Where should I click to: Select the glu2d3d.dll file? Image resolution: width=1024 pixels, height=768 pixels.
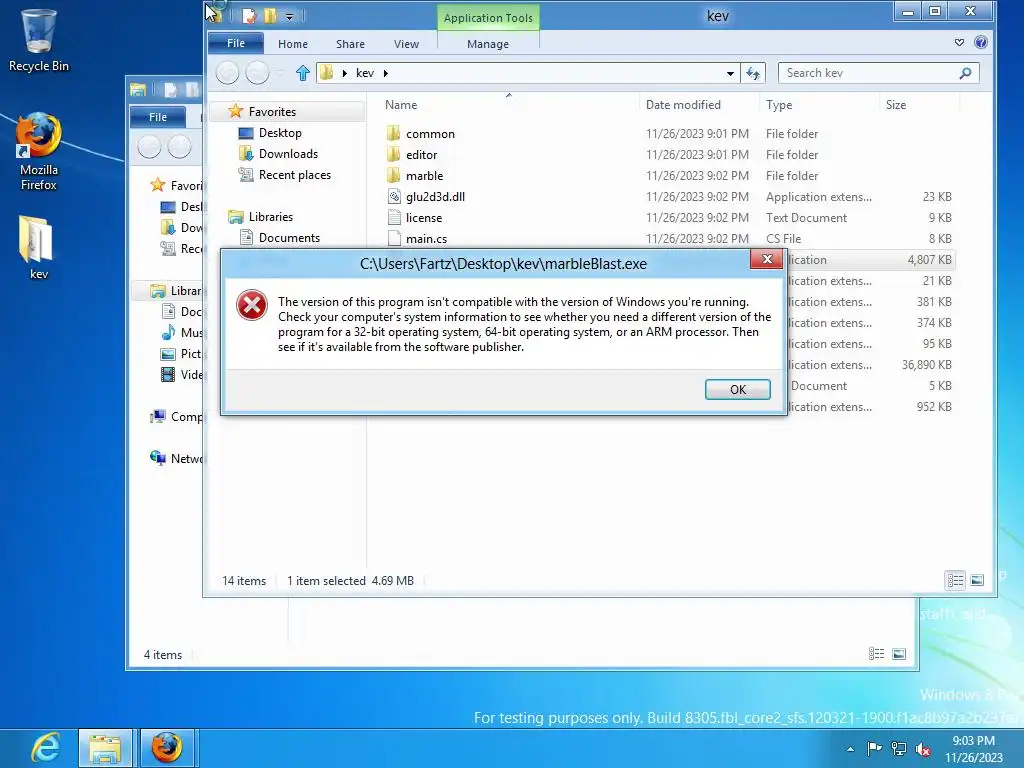pyautogui.click(x=435, y=197)
